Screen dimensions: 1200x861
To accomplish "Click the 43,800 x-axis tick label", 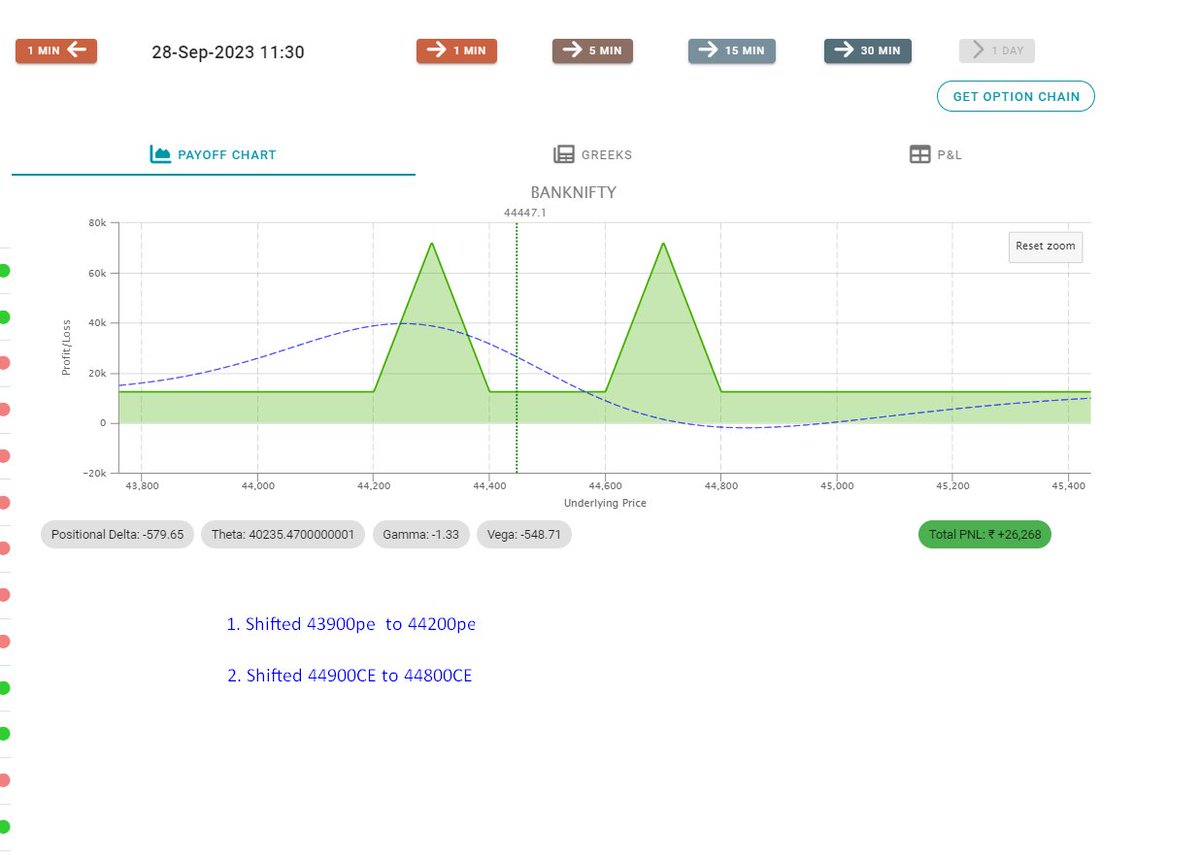I will click(141, 485).
